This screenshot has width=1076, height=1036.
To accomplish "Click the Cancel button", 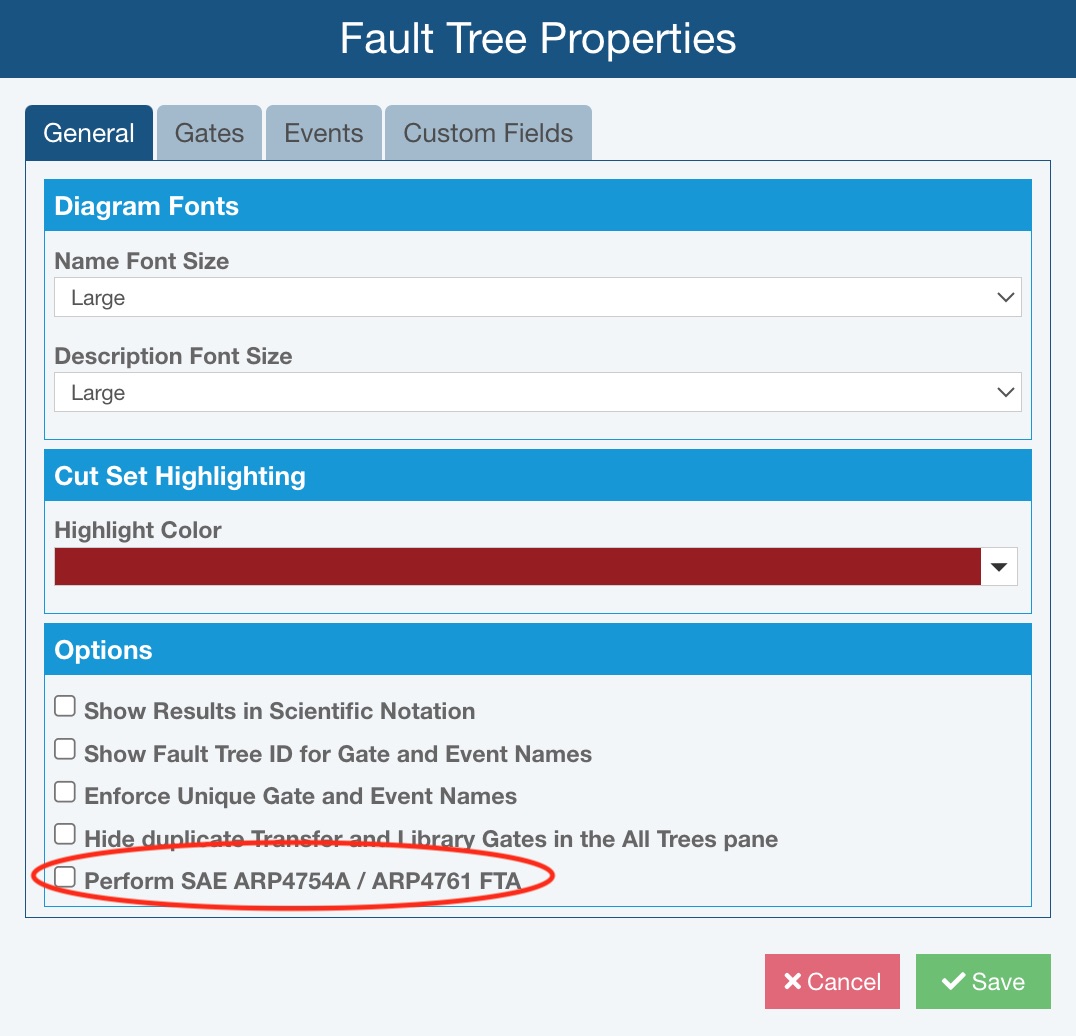I will pyautogui.click(x=832, y=981).
